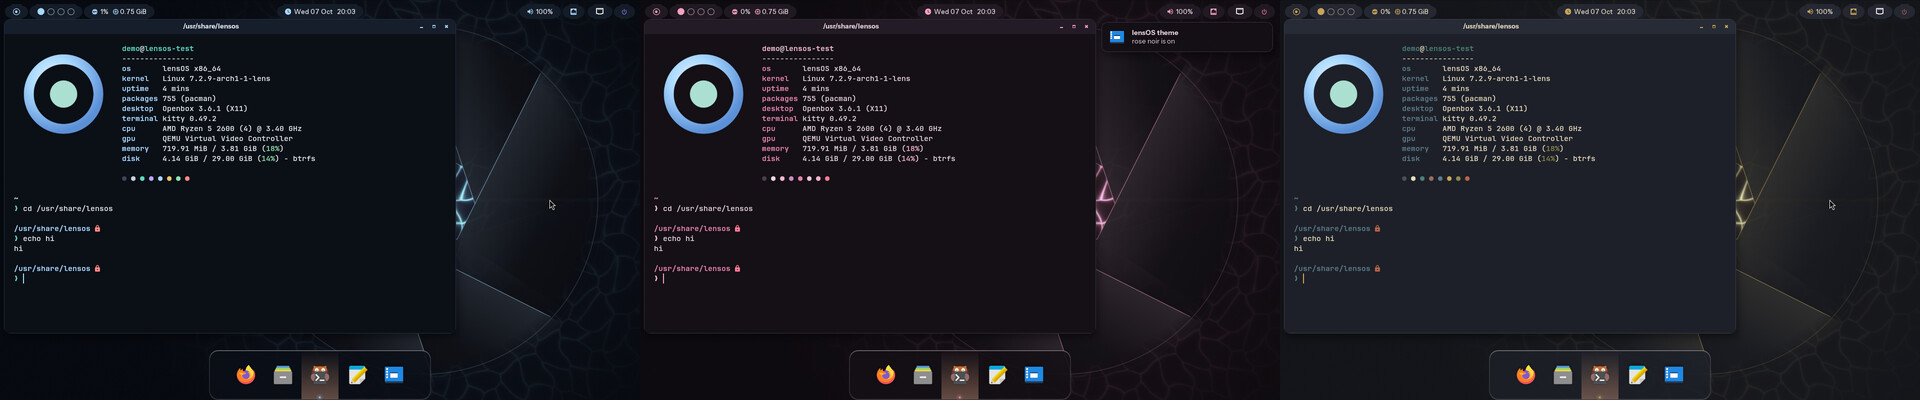The height and width of the screenshot is (400, 1920).
Task: Click prompt cursor in gold-themed terminal
Action: click(1303, 279)
